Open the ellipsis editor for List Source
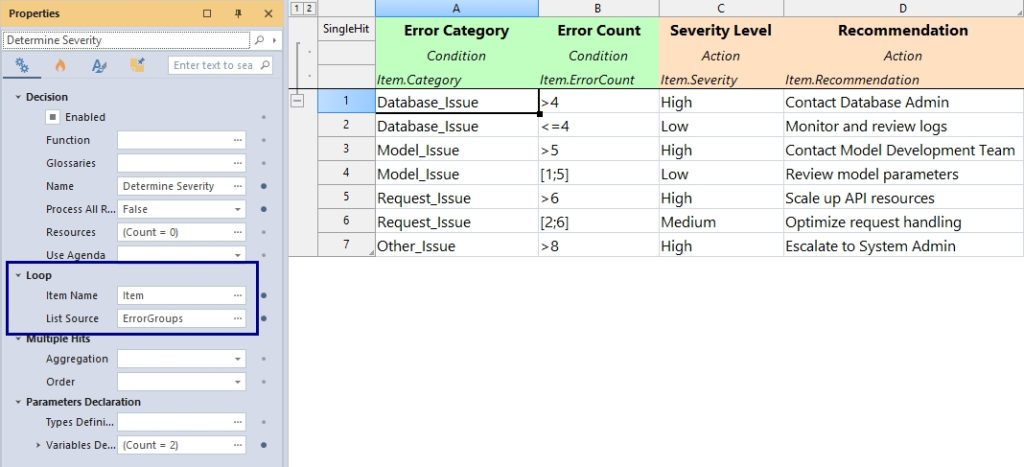The width and height of the screenshot is (1024, 467). [x=237, y=319]
